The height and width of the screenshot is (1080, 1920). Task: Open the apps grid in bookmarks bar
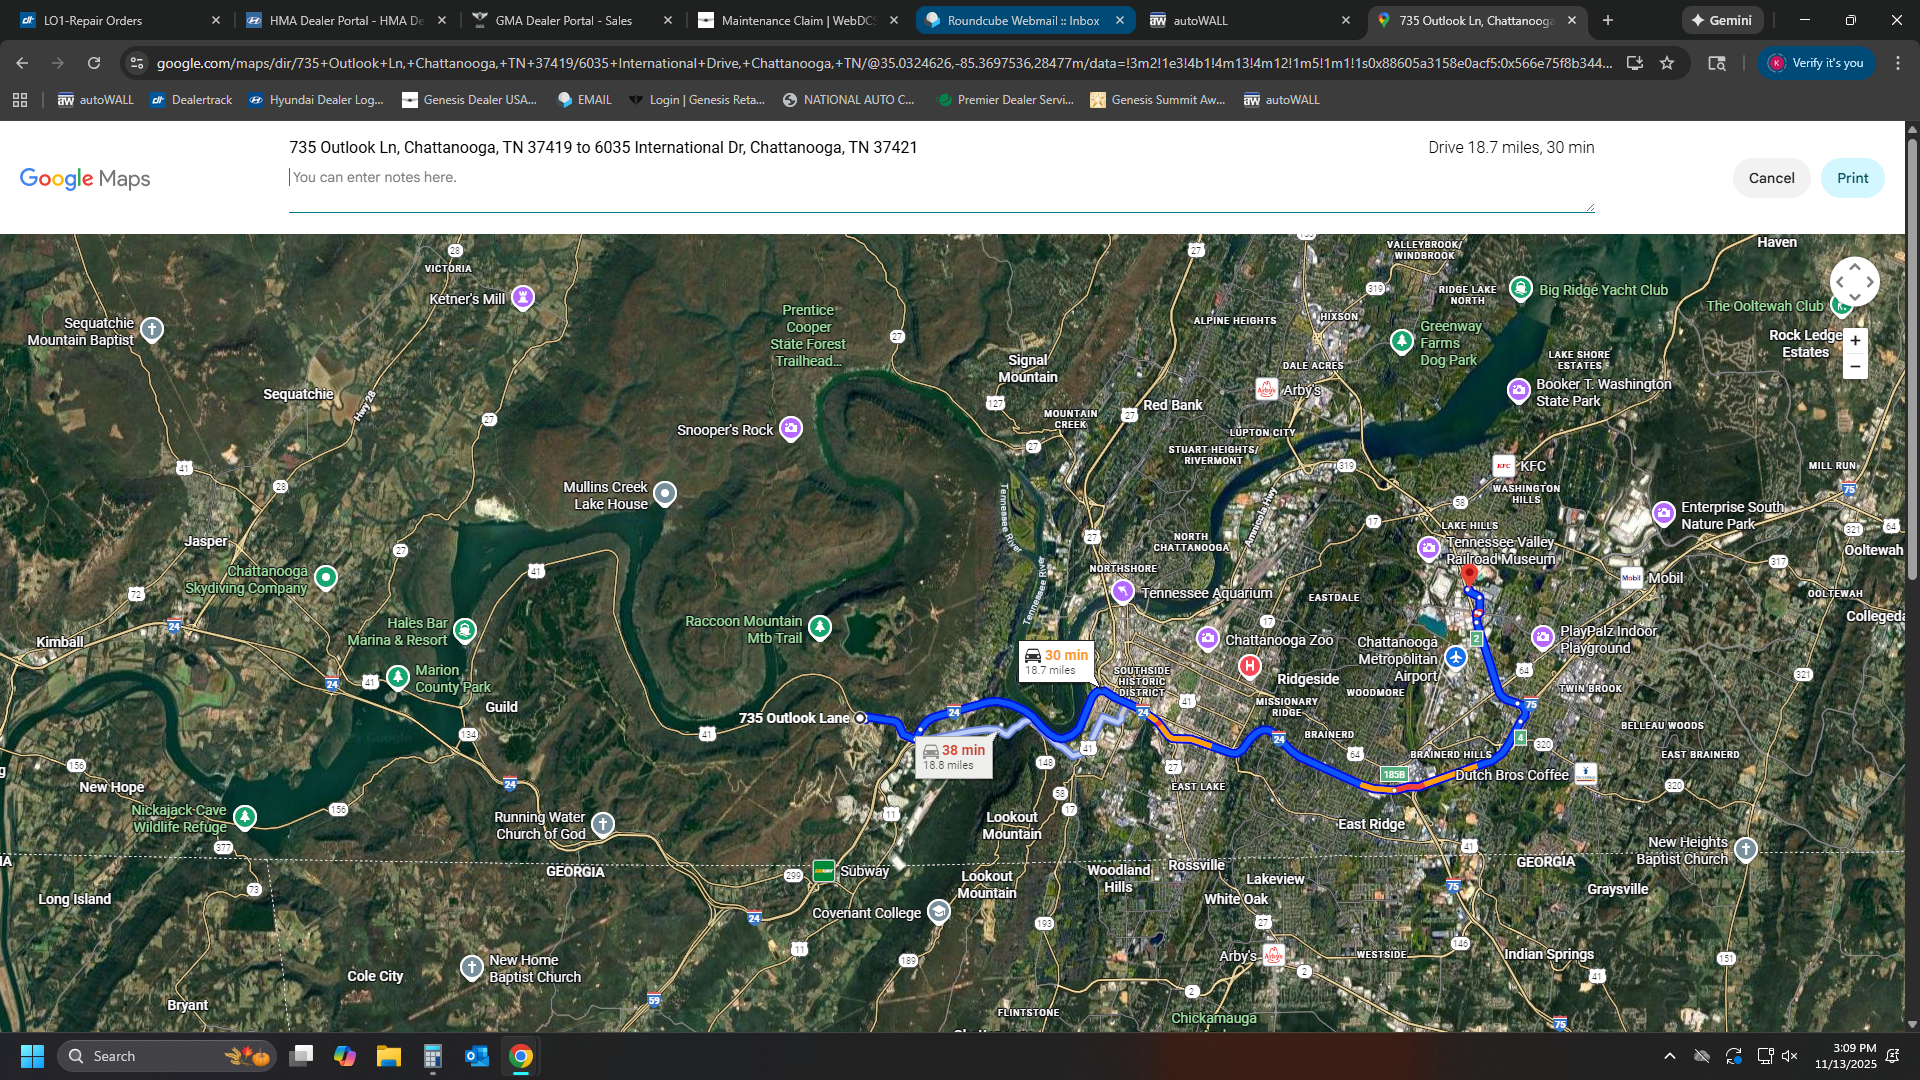point(20,100)
